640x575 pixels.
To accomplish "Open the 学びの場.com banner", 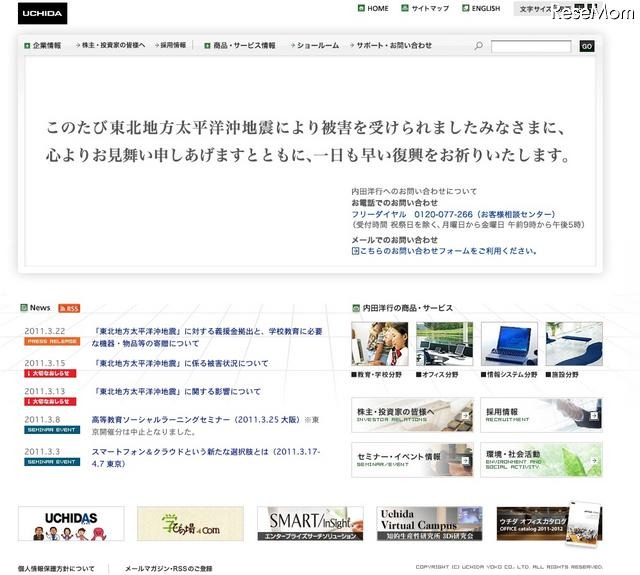I will pos(190,524).
